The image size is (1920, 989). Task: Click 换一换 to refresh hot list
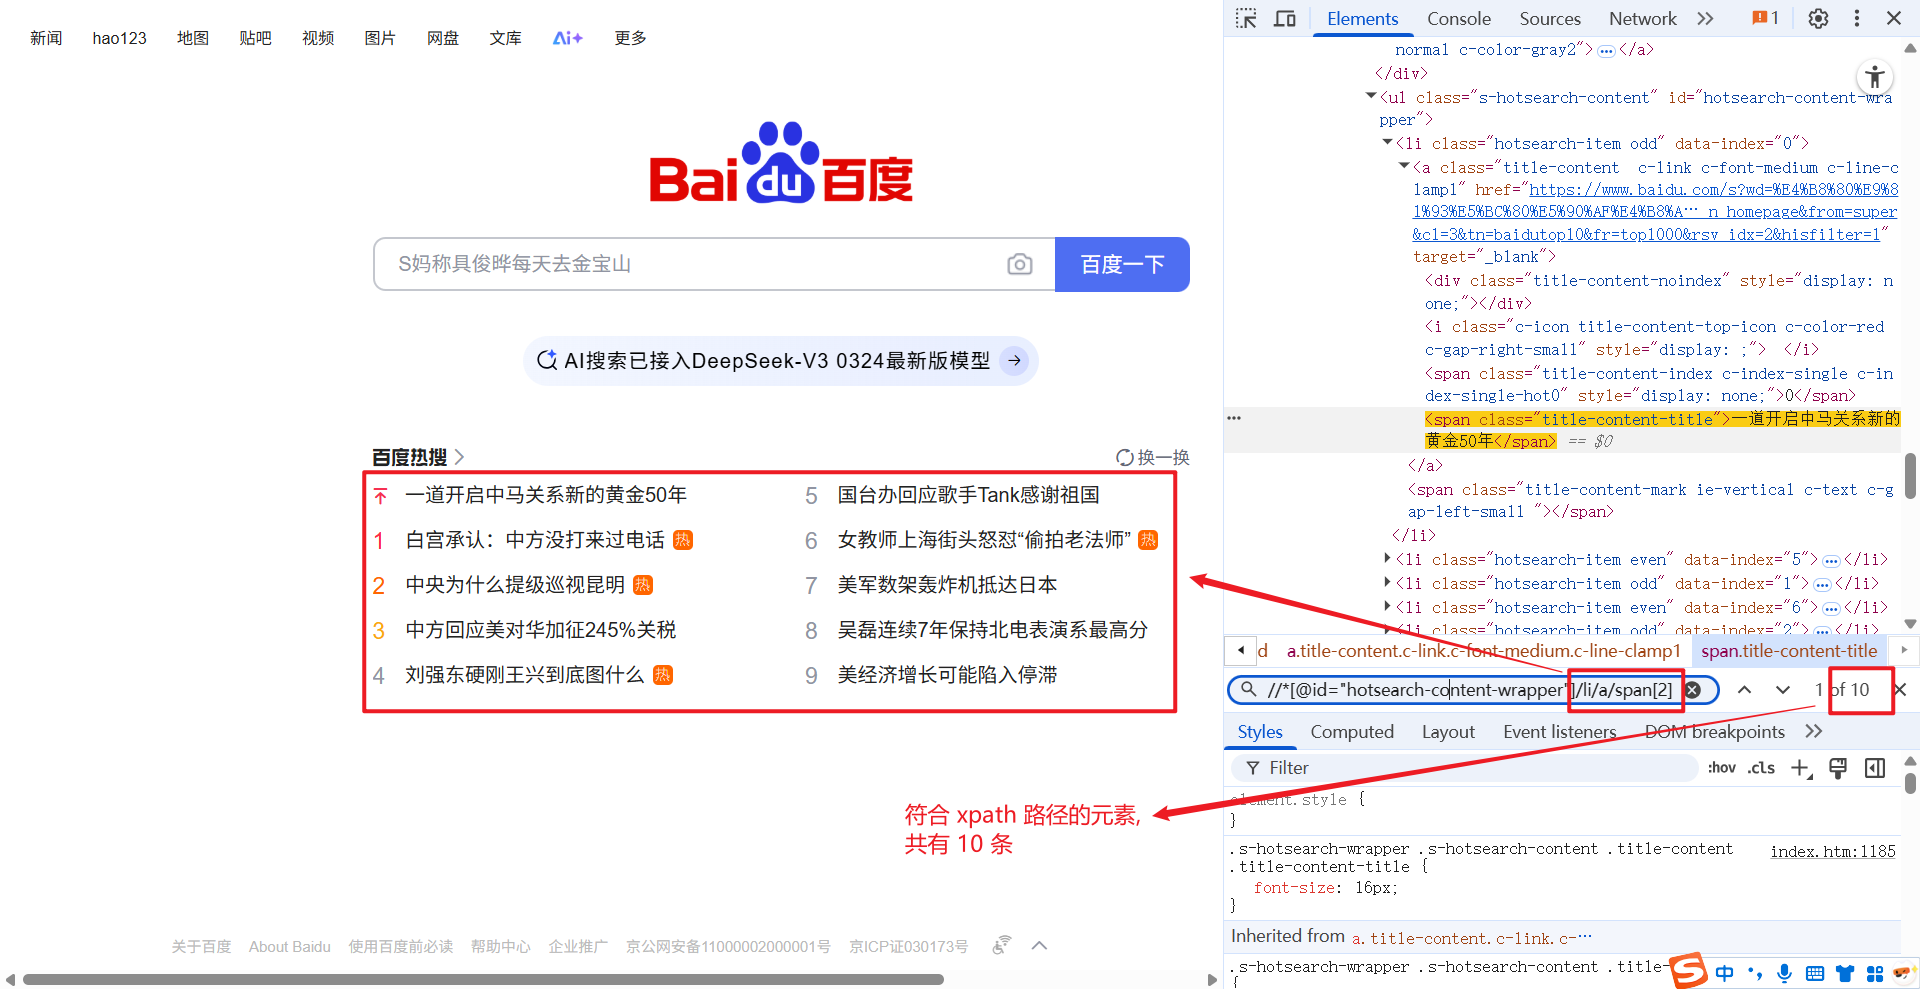pyautogui.click(x=1163, y=458)
